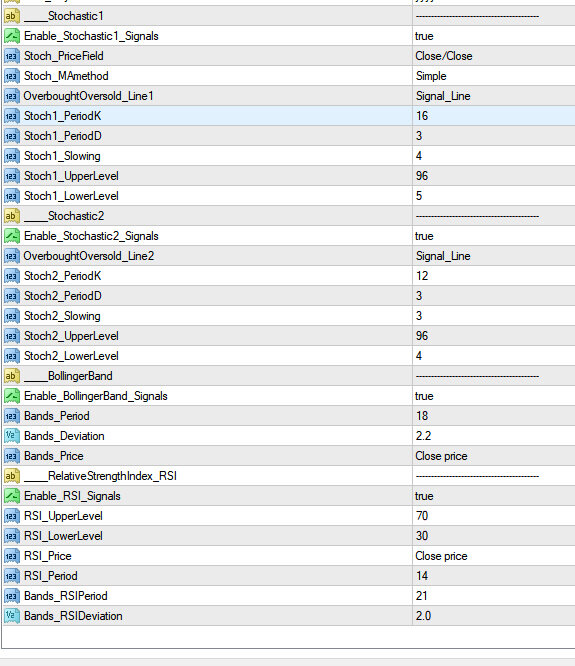Click the Stoch1_LowerLevel value 5
Image resolution: width=575 pixels, height=666 pixels.
pos(419,196)
